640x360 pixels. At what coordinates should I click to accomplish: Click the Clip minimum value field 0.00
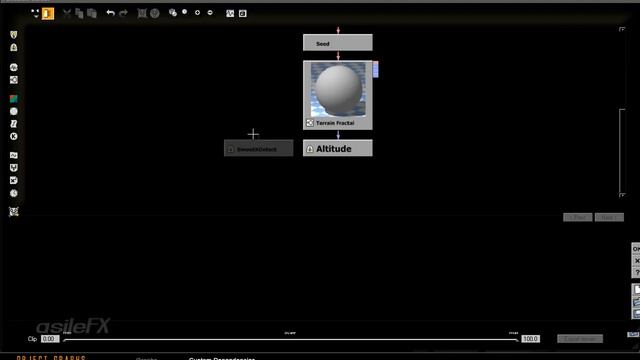click(50, 339)
